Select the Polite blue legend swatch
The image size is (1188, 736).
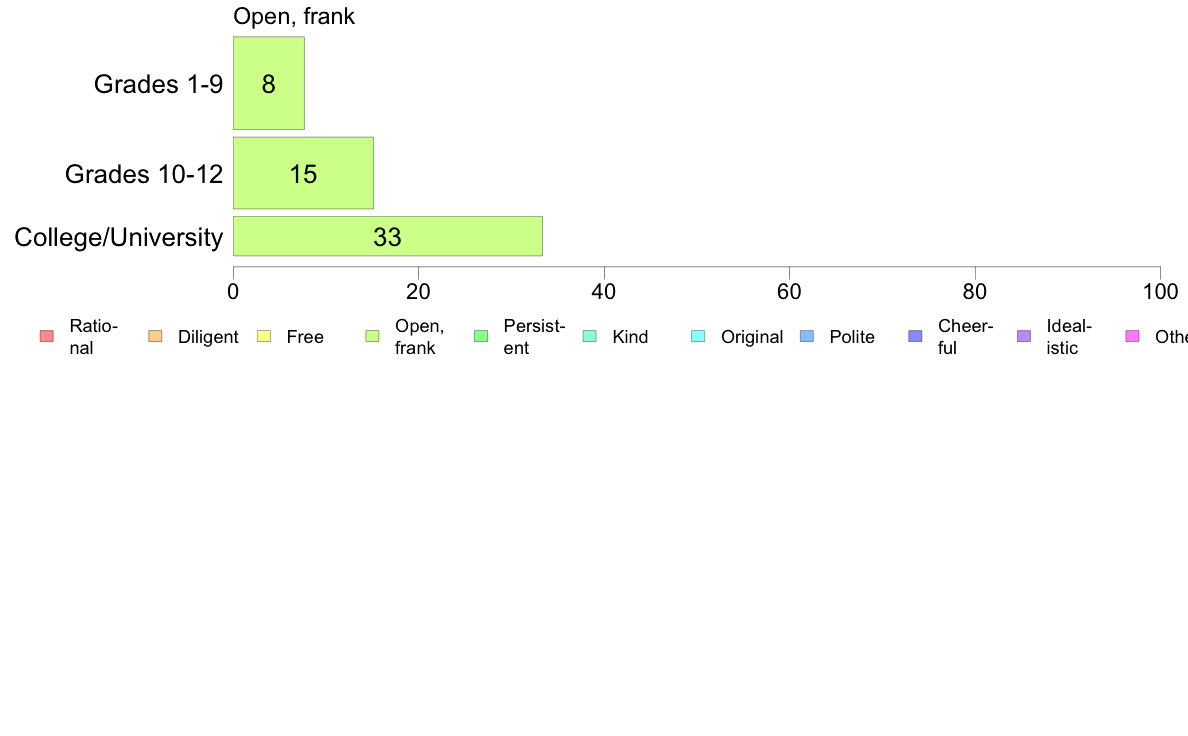(807, 337)
